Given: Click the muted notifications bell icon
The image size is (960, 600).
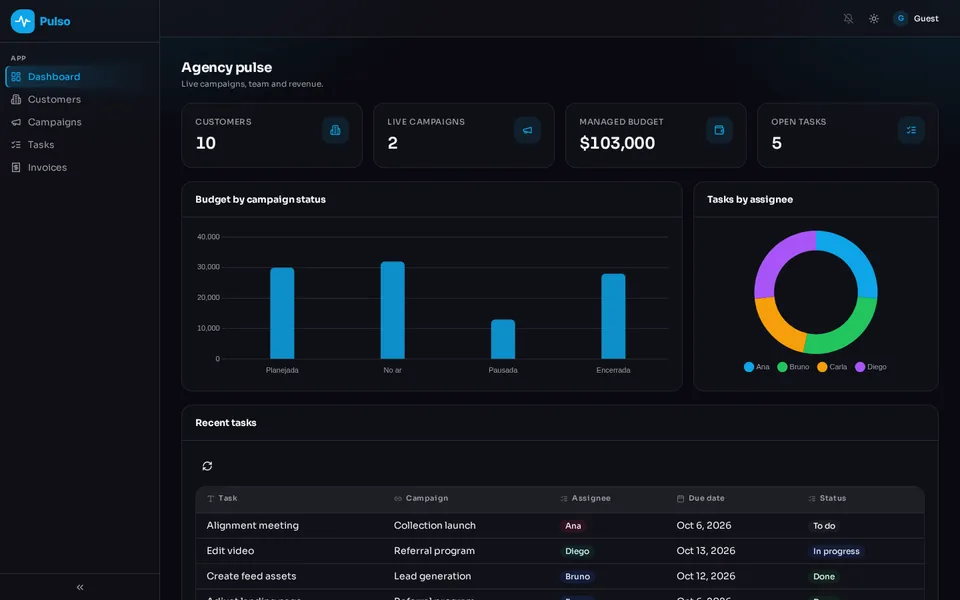Looking at the screenshot, I should click(x=848, y=19).
